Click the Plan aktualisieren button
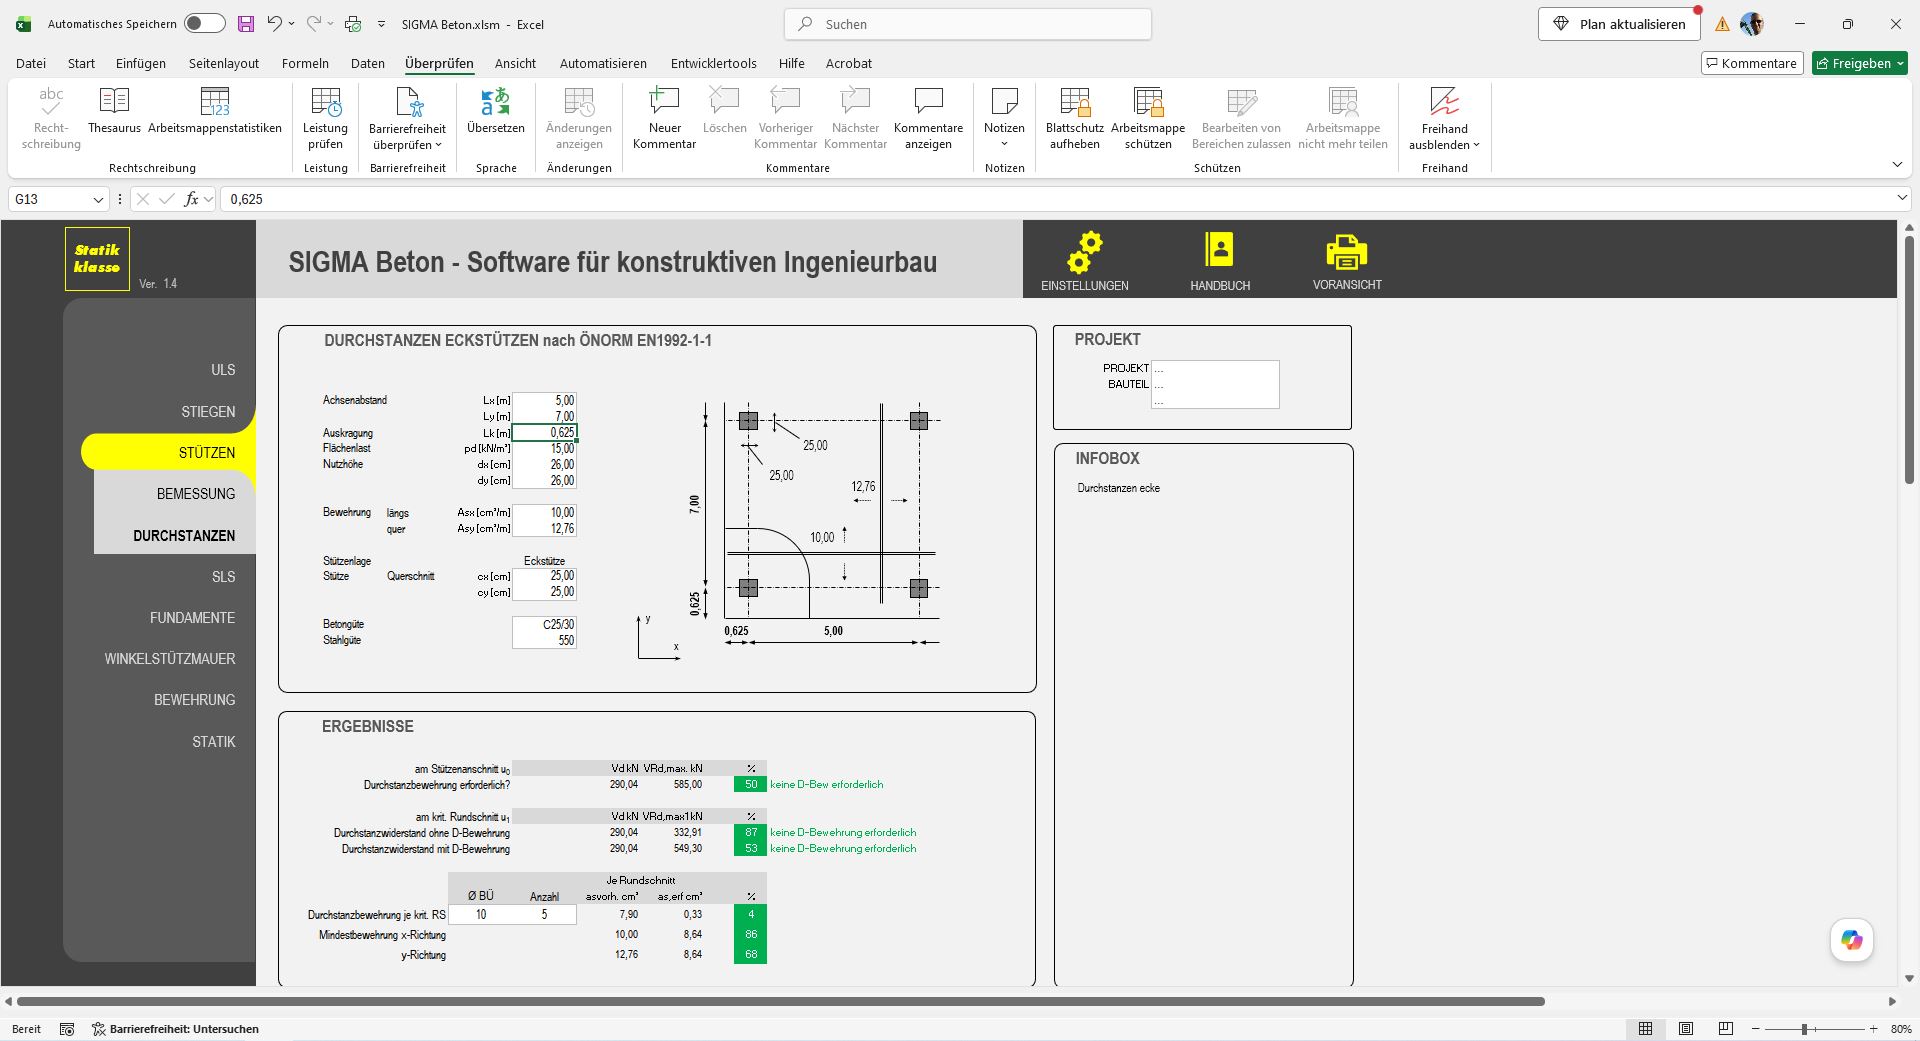 1619,24
